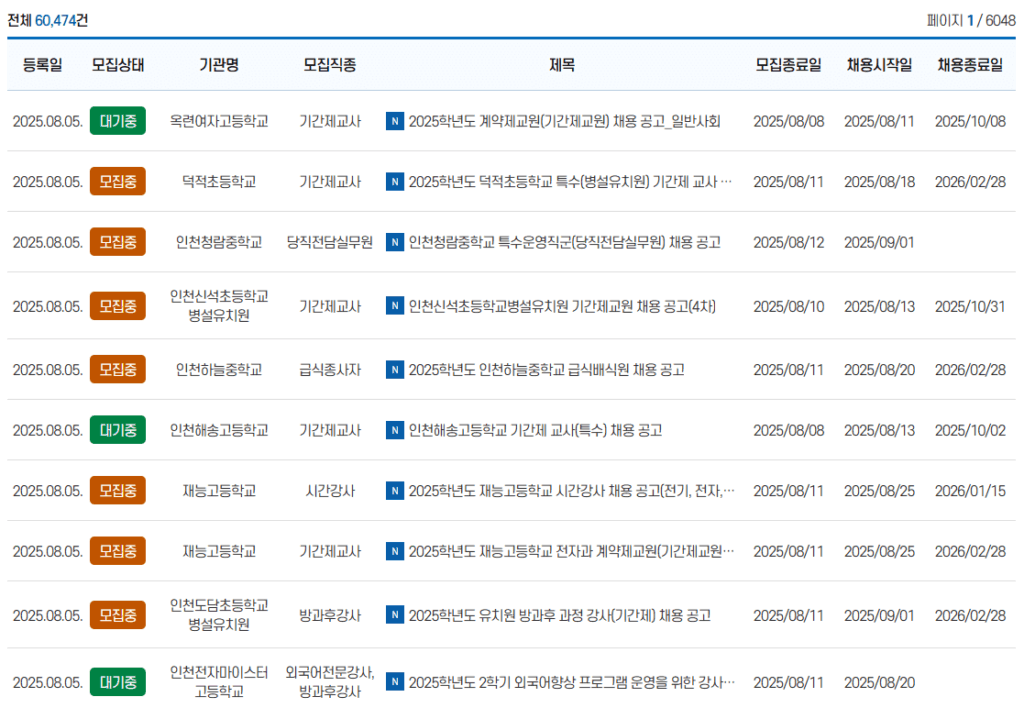Image resolution: width=1024 pixels, height=708 pixels.
Task: Click the N icon on the 인천신석초등학교병설유치원 posting
Action: pos(394,305)
